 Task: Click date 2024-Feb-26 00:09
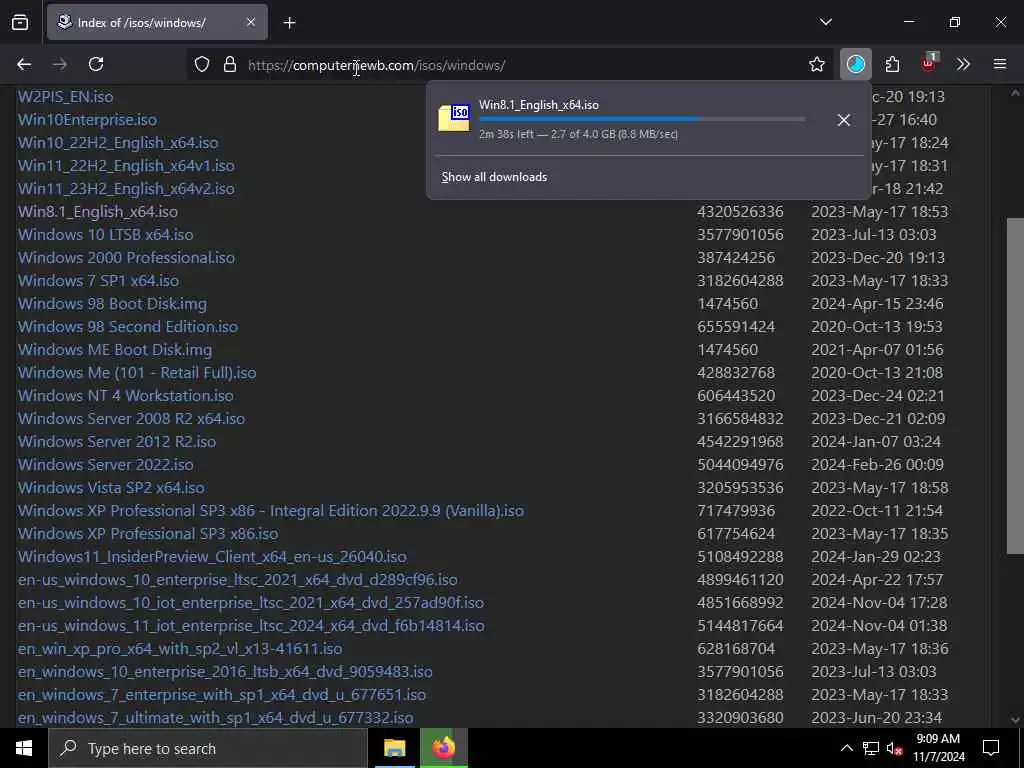click(877, 464)
